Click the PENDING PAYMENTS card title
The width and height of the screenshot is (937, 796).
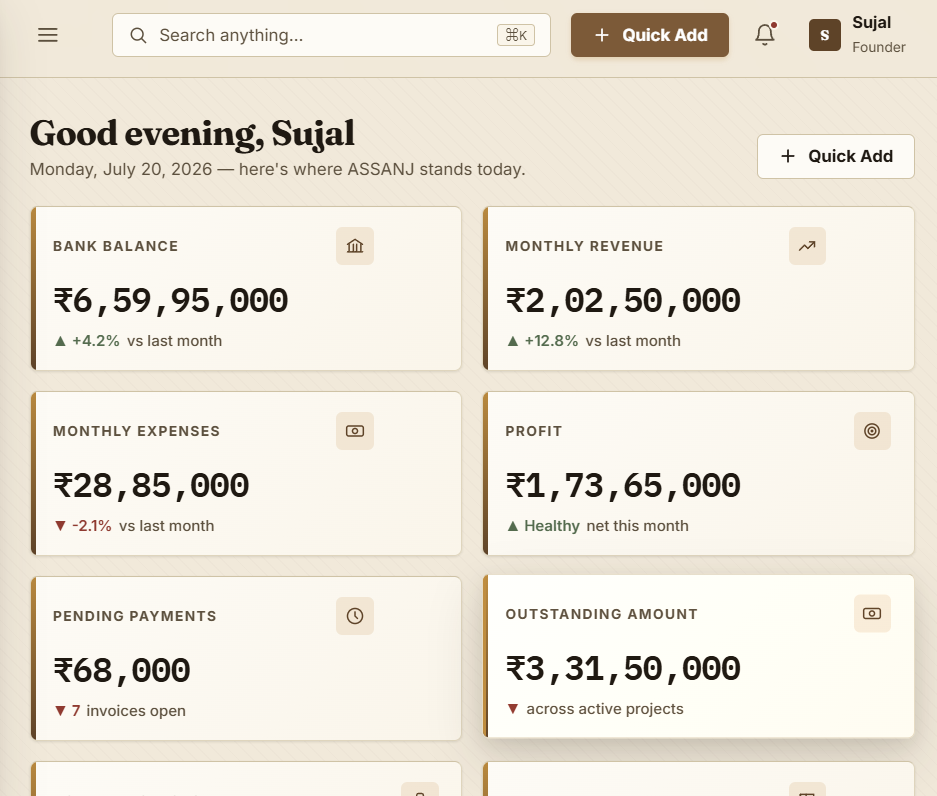point(135,616)
